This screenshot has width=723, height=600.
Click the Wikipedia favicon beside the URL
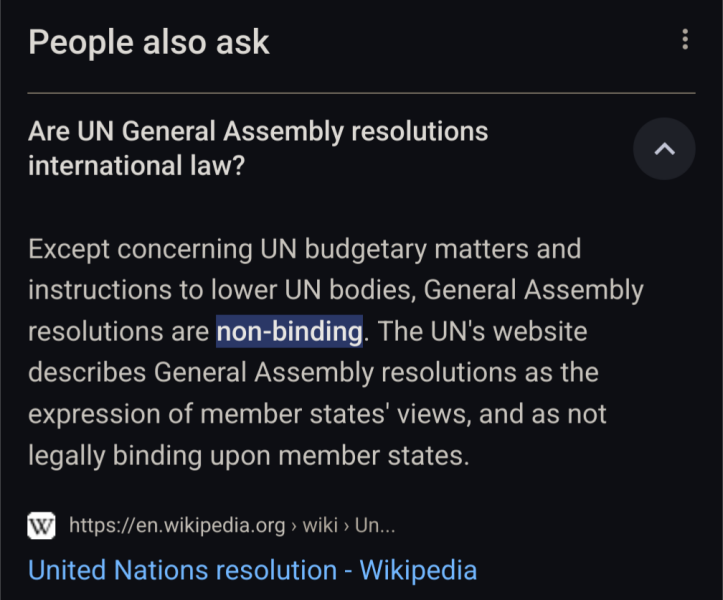(42, 525)
